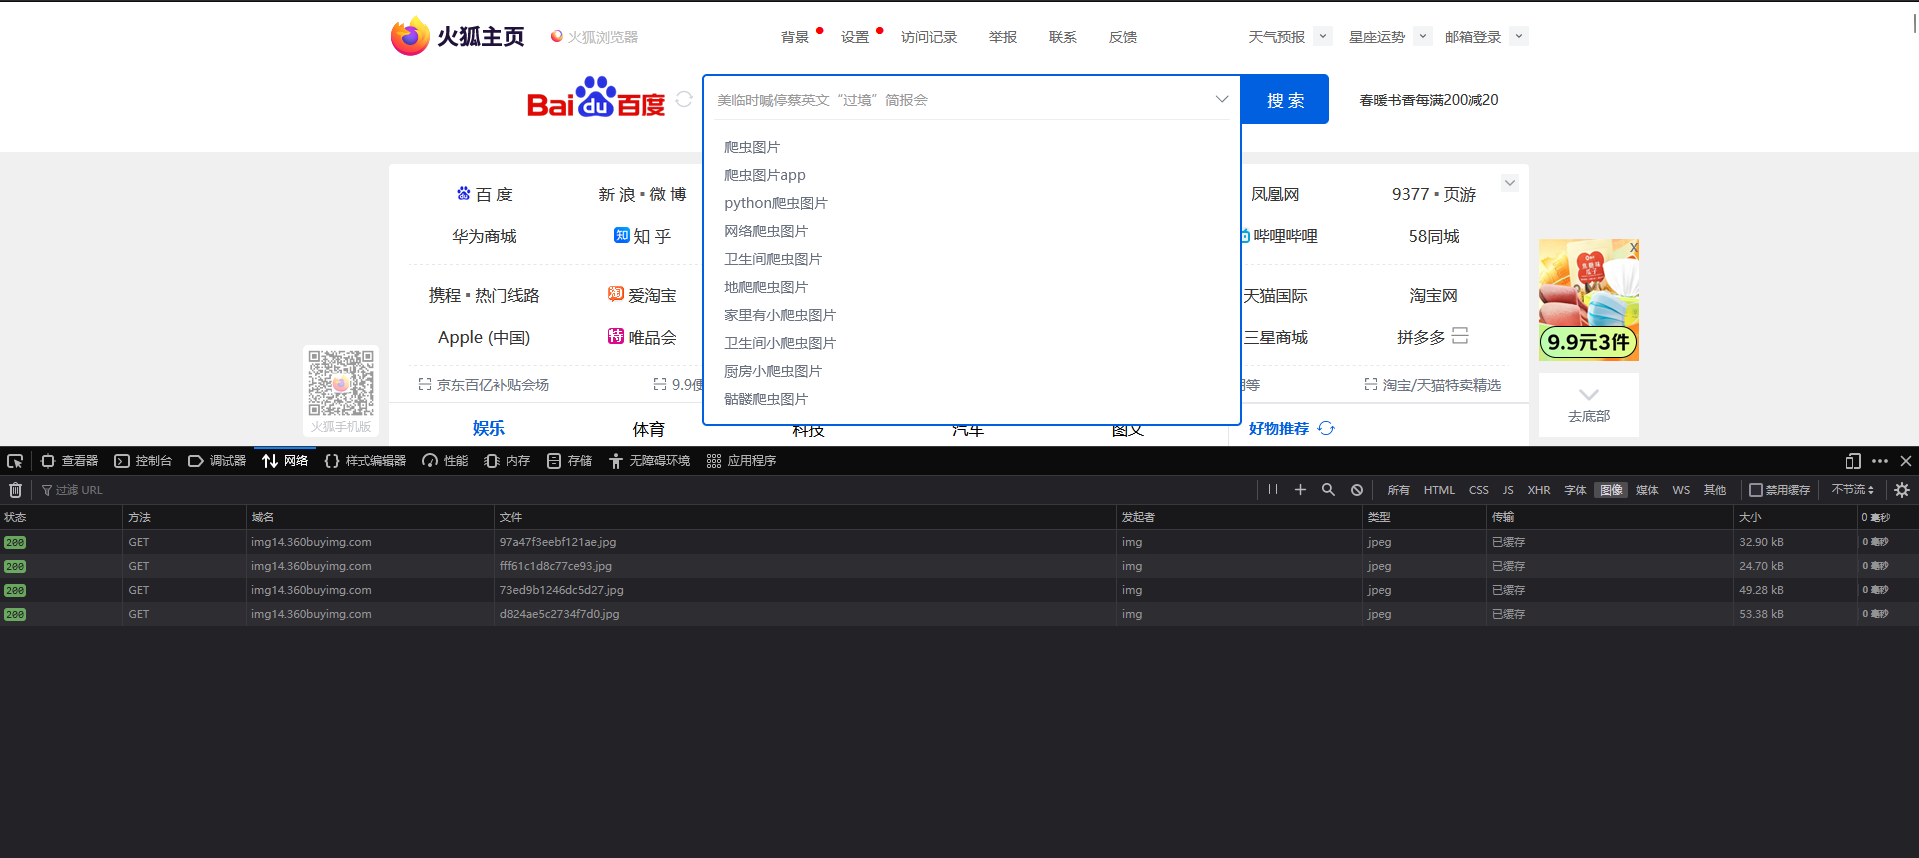Screen dimensions: 1919x858
Task: Filter requests by 字体
Action: pyautogui.click(x=1575, y=490)
